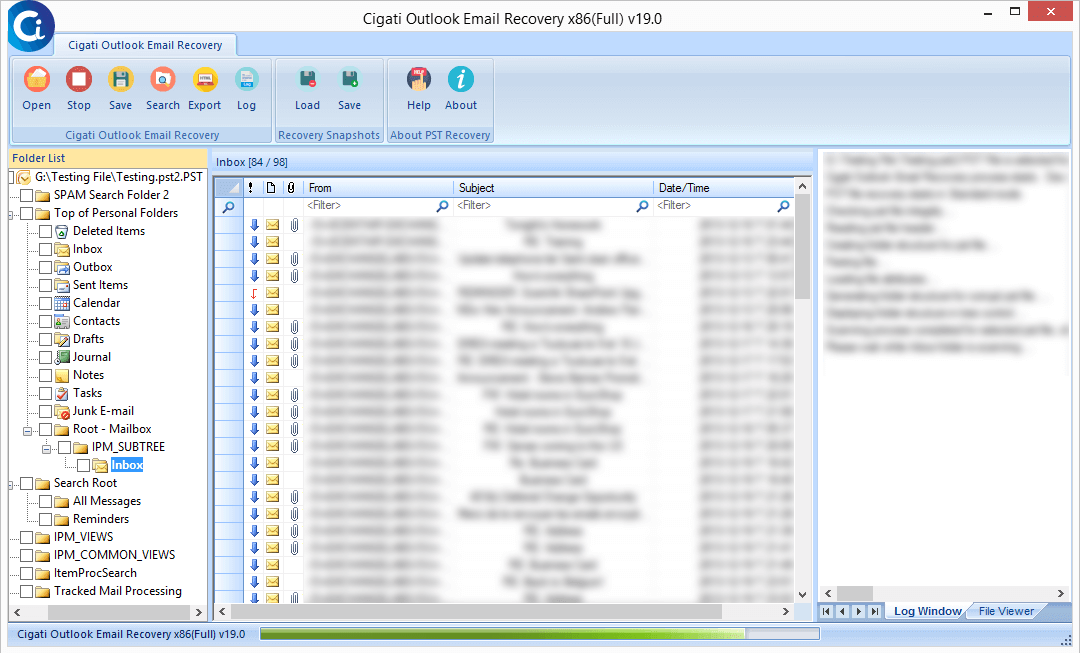Click the From filter magnifier icon

(x=442, y=206)
